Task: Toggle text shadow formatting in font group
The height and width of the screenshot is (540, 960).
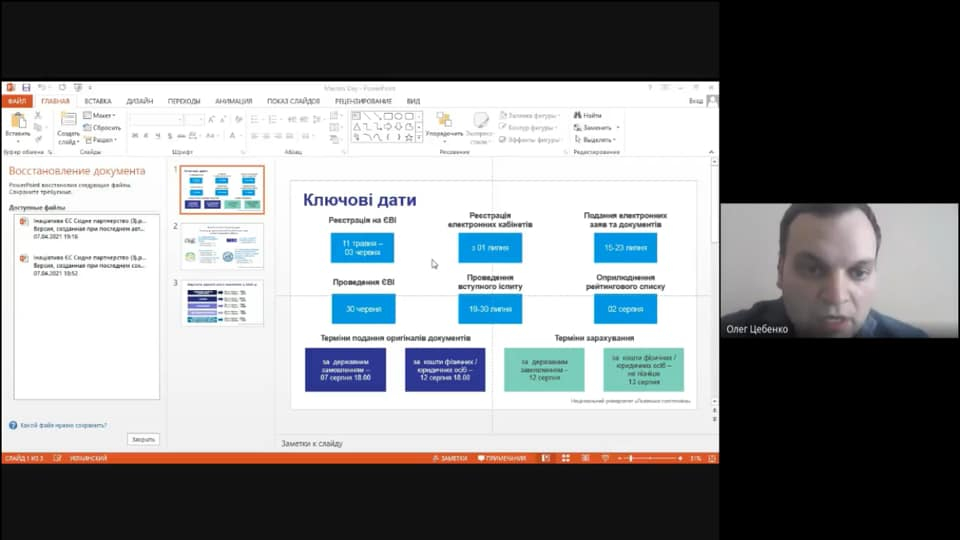Action: coord(170,136)
